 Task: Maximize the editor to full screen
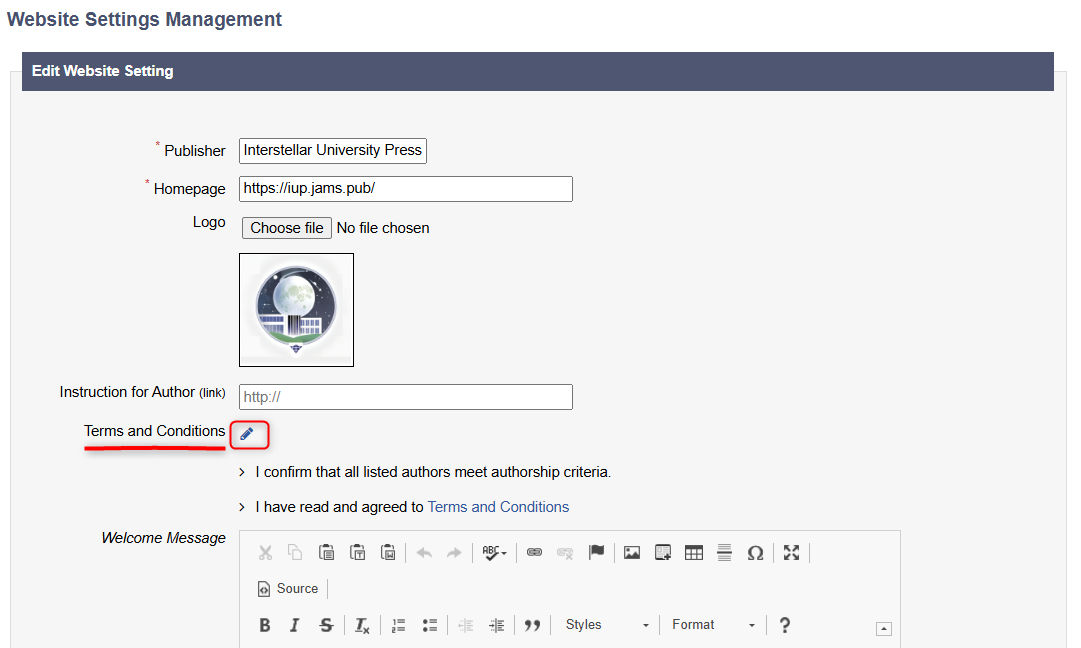[791, 553]
